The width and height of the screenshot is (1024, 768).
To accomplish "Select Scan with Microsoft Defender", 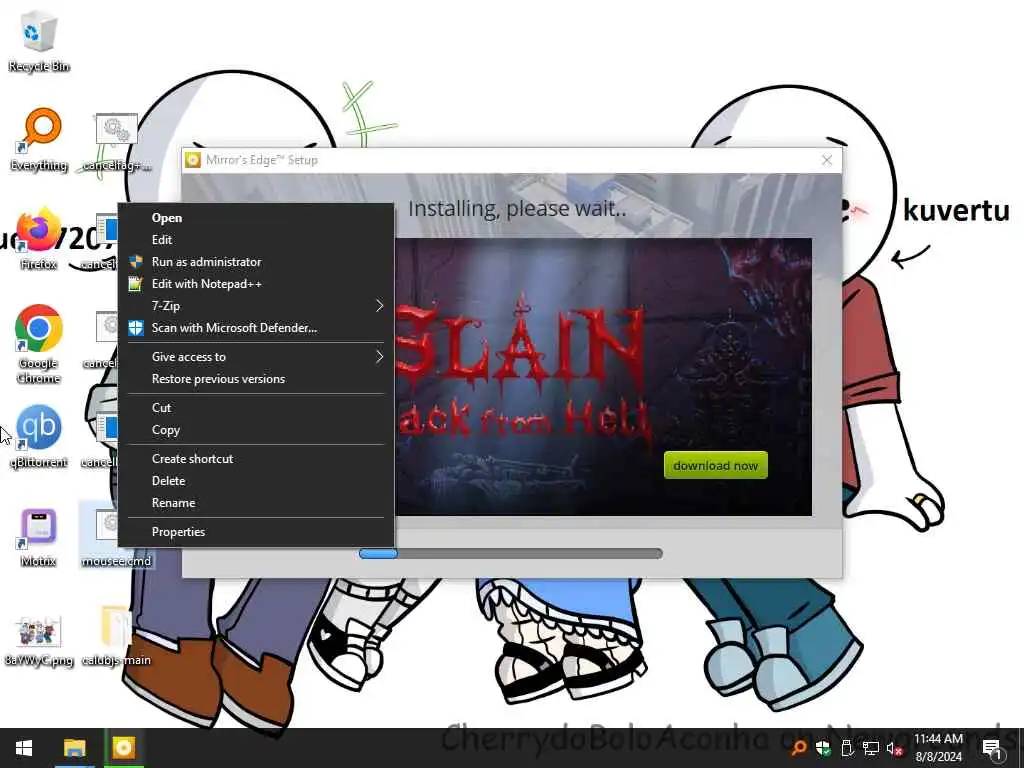I will point(256,328).
